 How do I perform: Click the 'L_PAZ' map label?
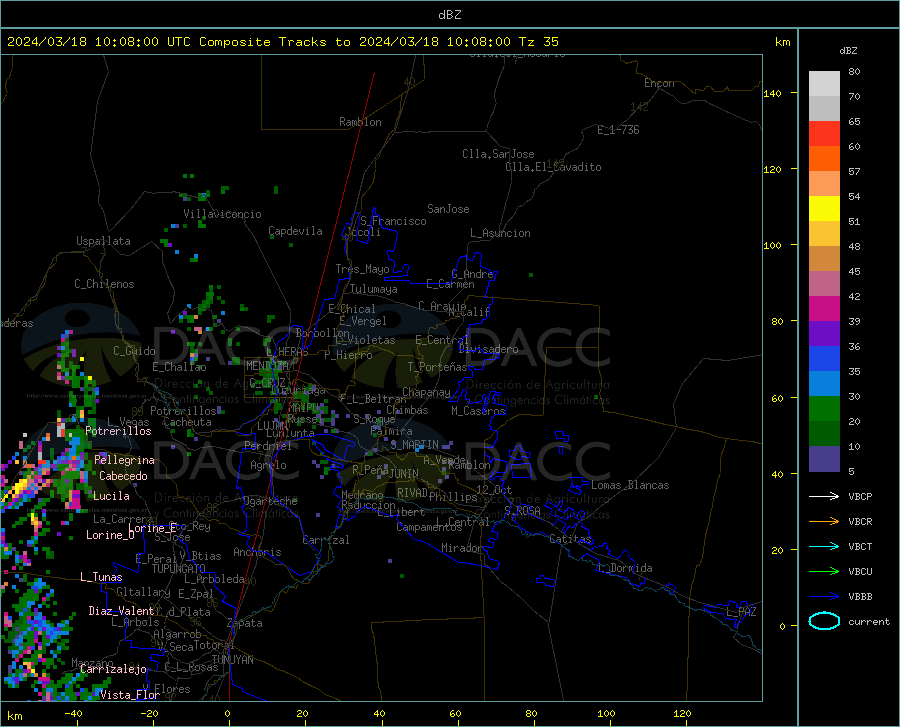[741, 612]
